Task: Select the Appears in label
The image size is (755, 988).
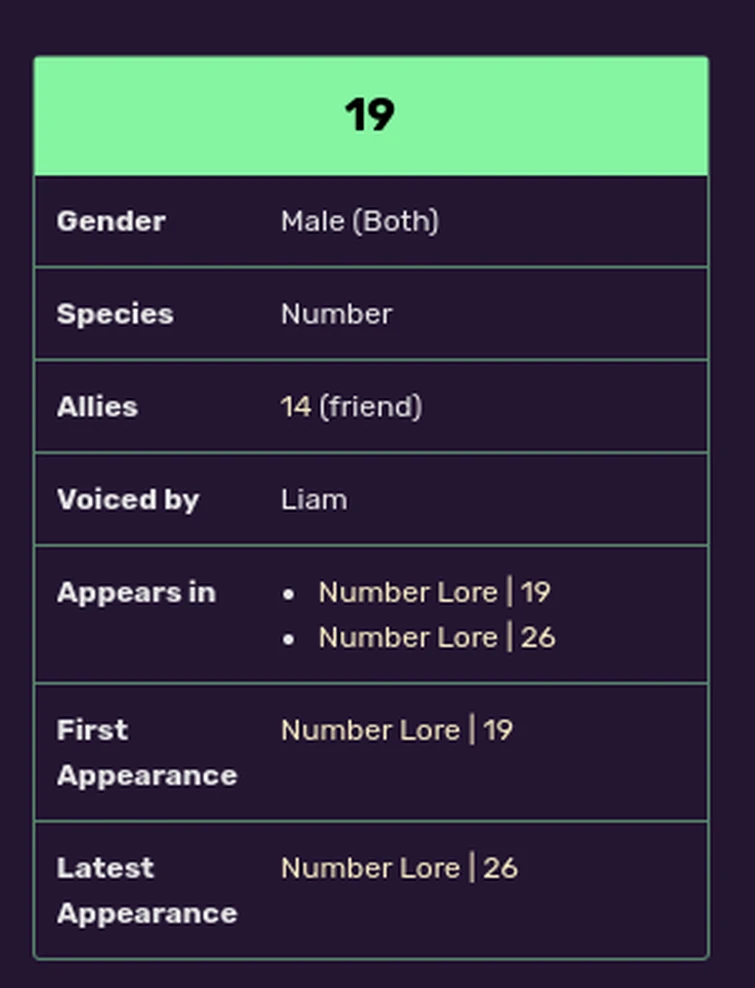Action: (x=136, y=592)
